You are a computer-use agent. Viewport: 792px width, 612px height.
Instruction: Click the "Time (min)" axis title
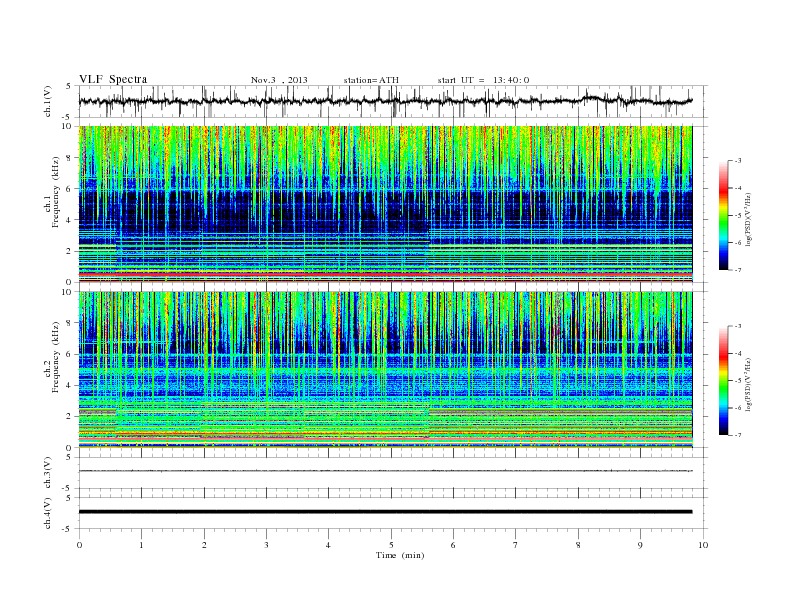click(400, 555)
